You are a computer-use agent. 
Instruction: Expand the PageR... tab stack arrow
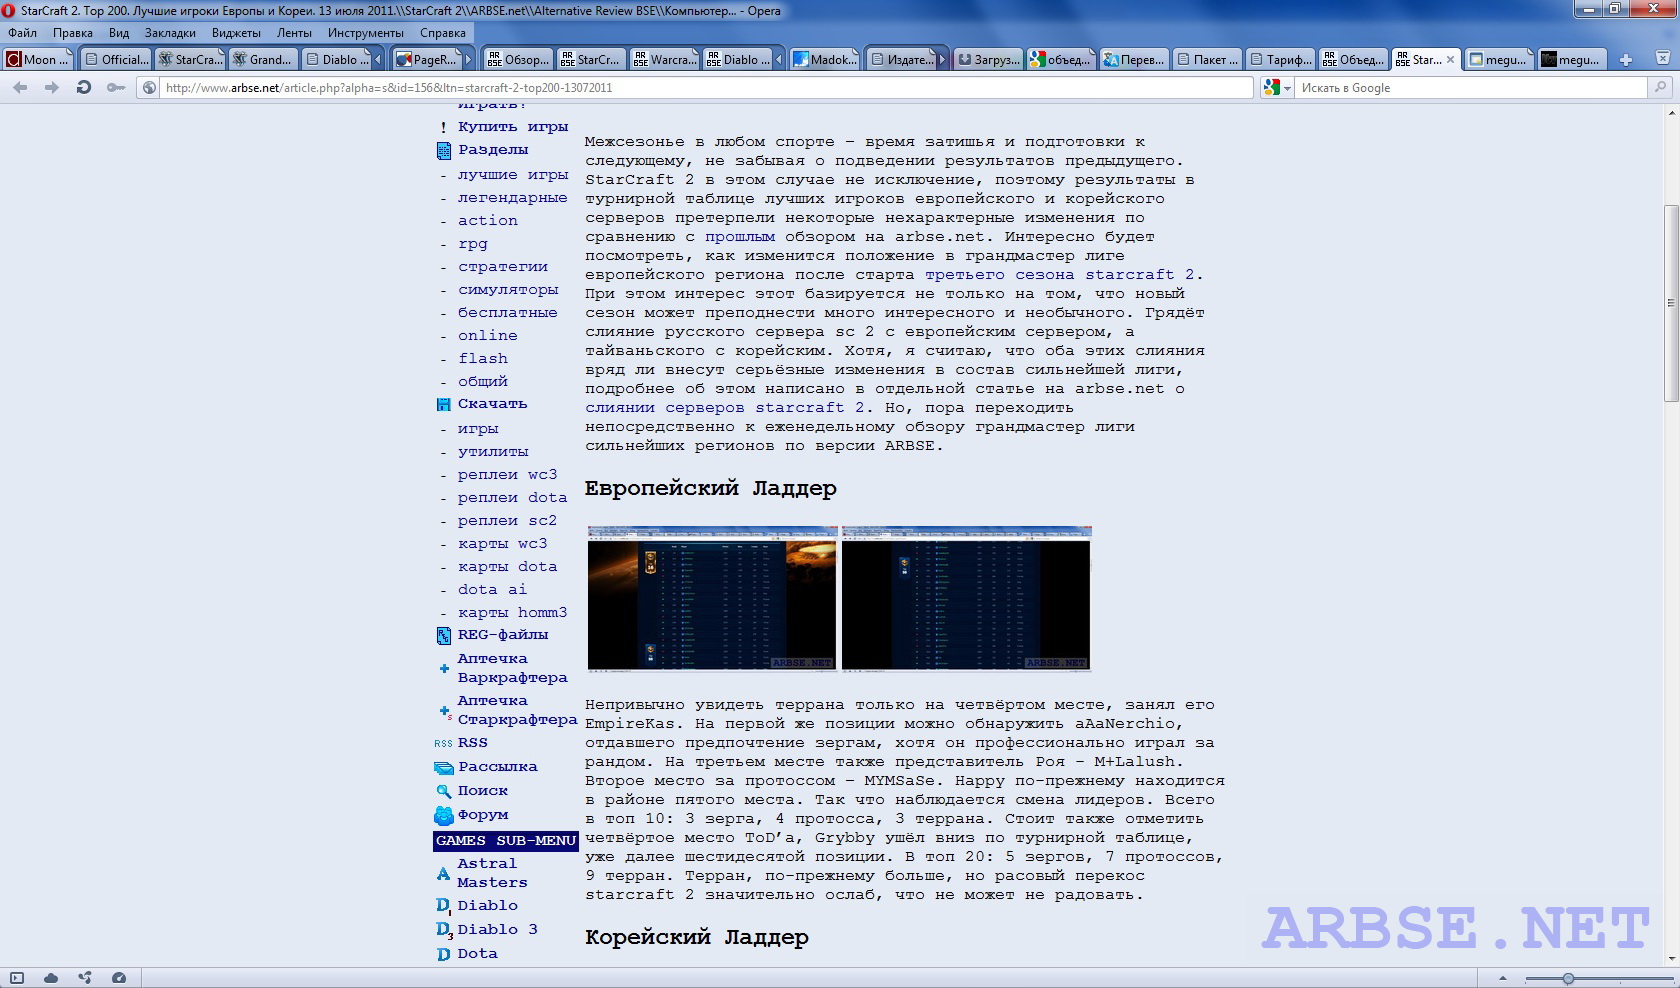[x=468, y=60]
